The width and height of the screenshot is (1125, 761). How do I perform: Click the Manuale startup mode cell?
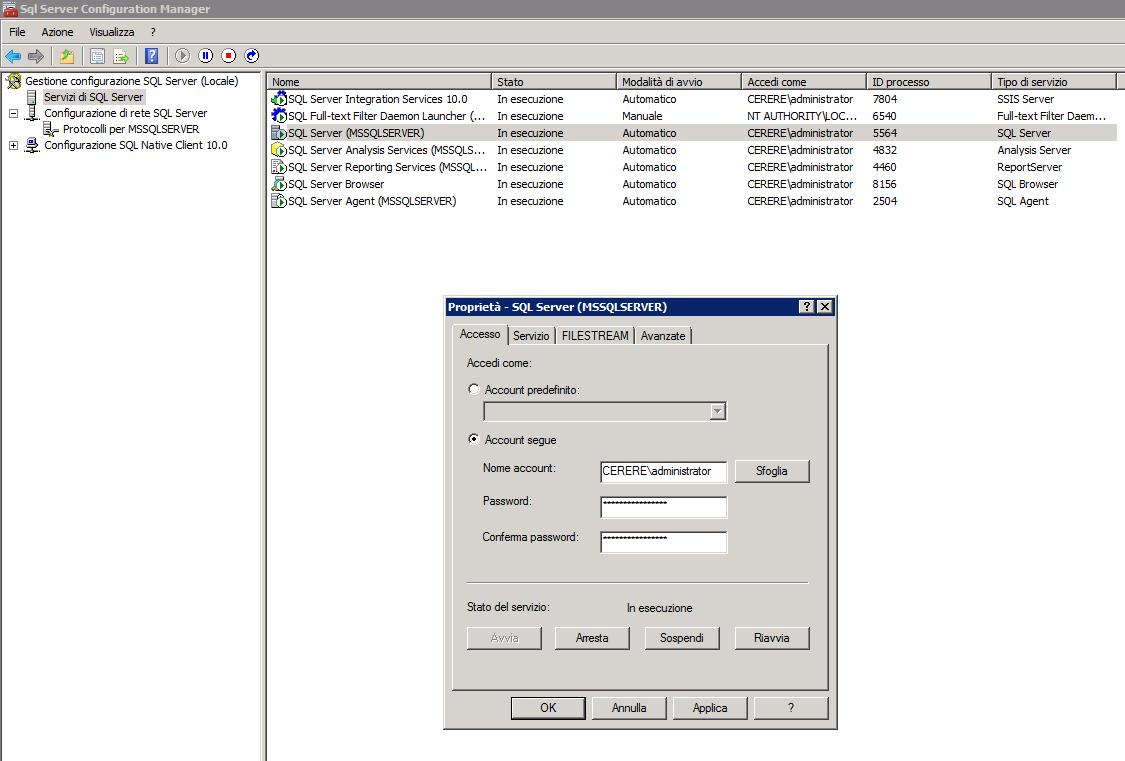coord(642,115)
